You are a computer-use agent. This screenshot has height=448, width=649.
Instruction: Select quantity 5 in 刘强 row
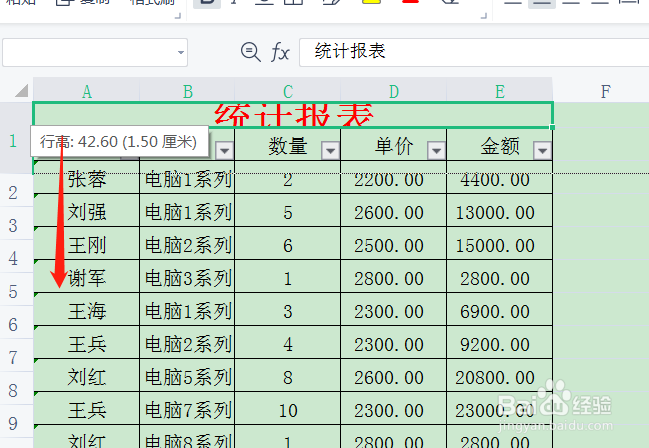pos(288,212)
